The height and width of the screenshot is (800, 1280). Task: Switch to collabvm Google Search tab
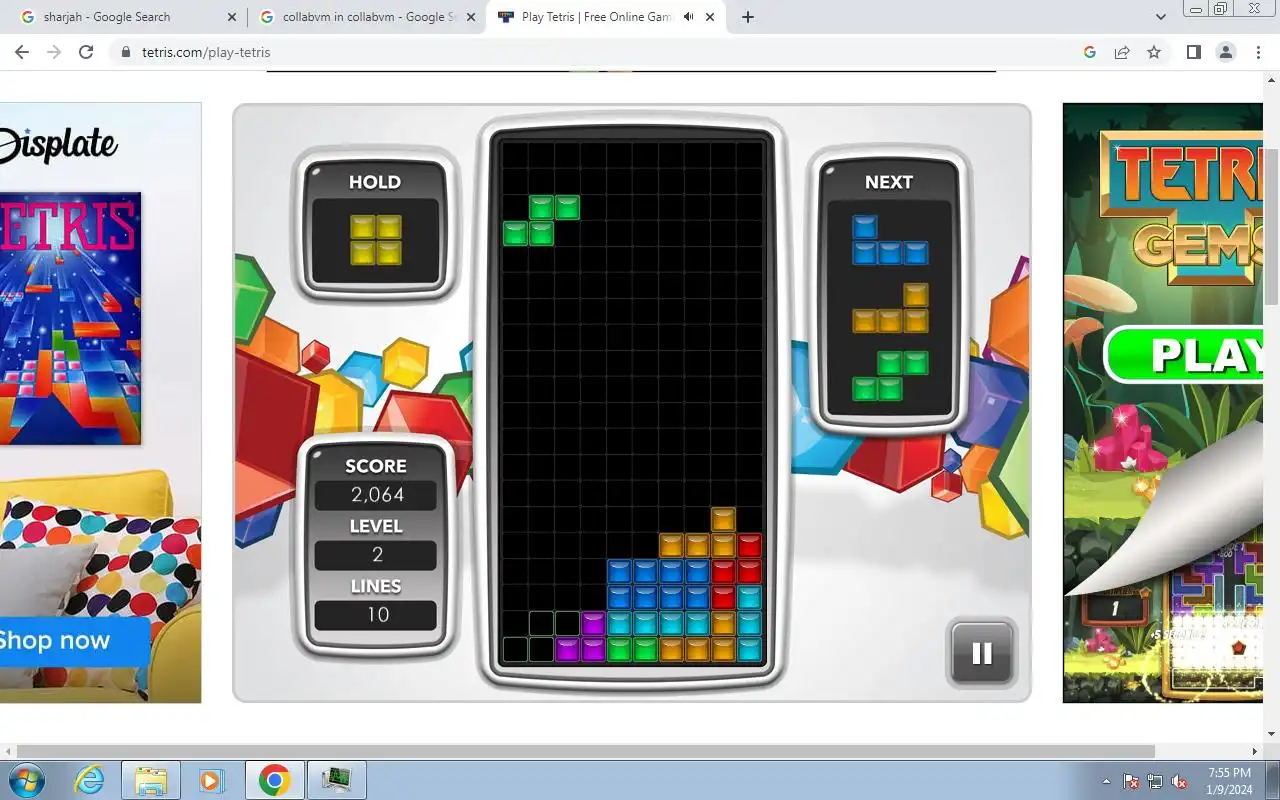tap(365, 17)
